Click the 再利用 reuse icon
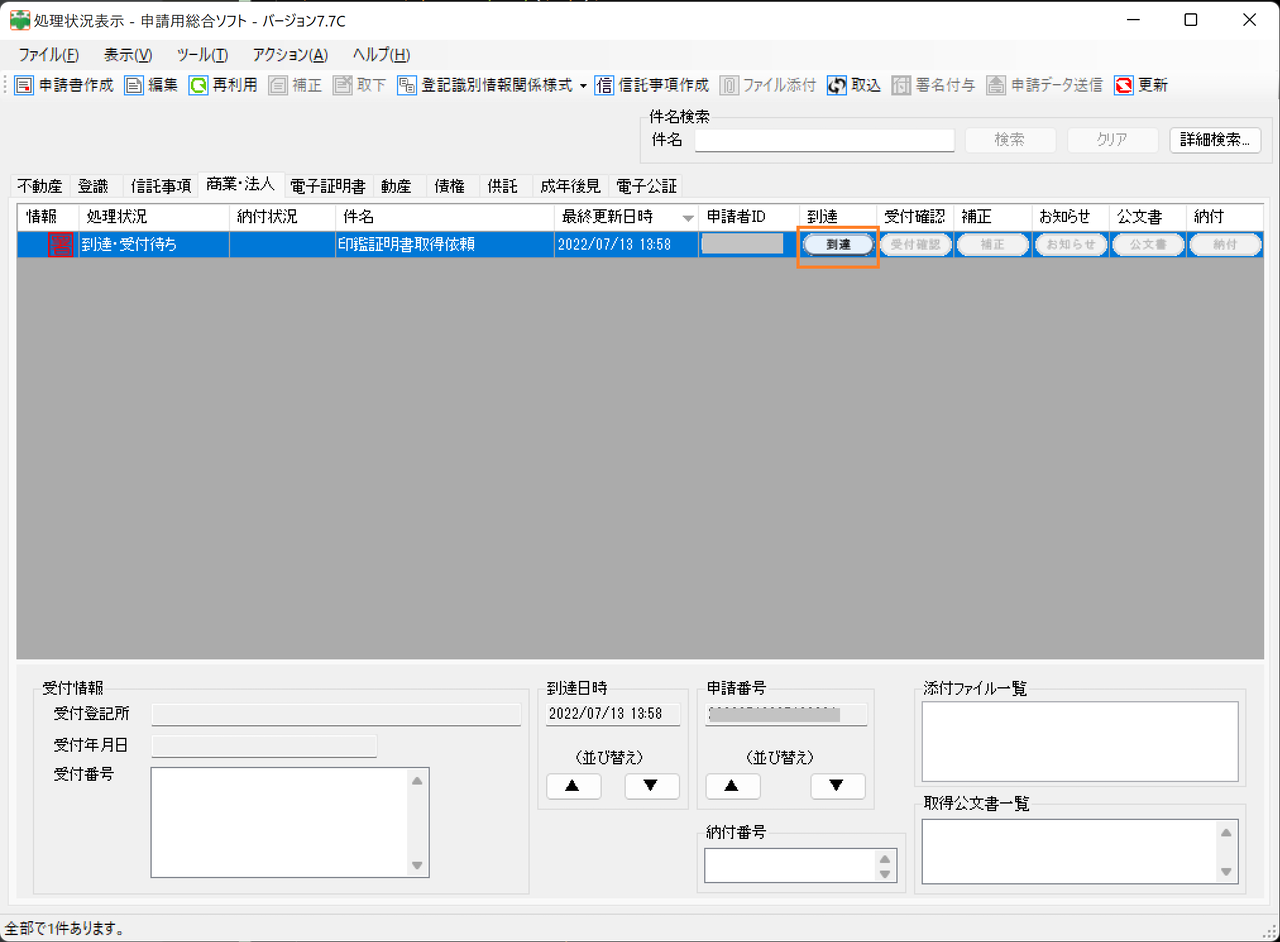Screen dimensions: 1280x942 222,85
